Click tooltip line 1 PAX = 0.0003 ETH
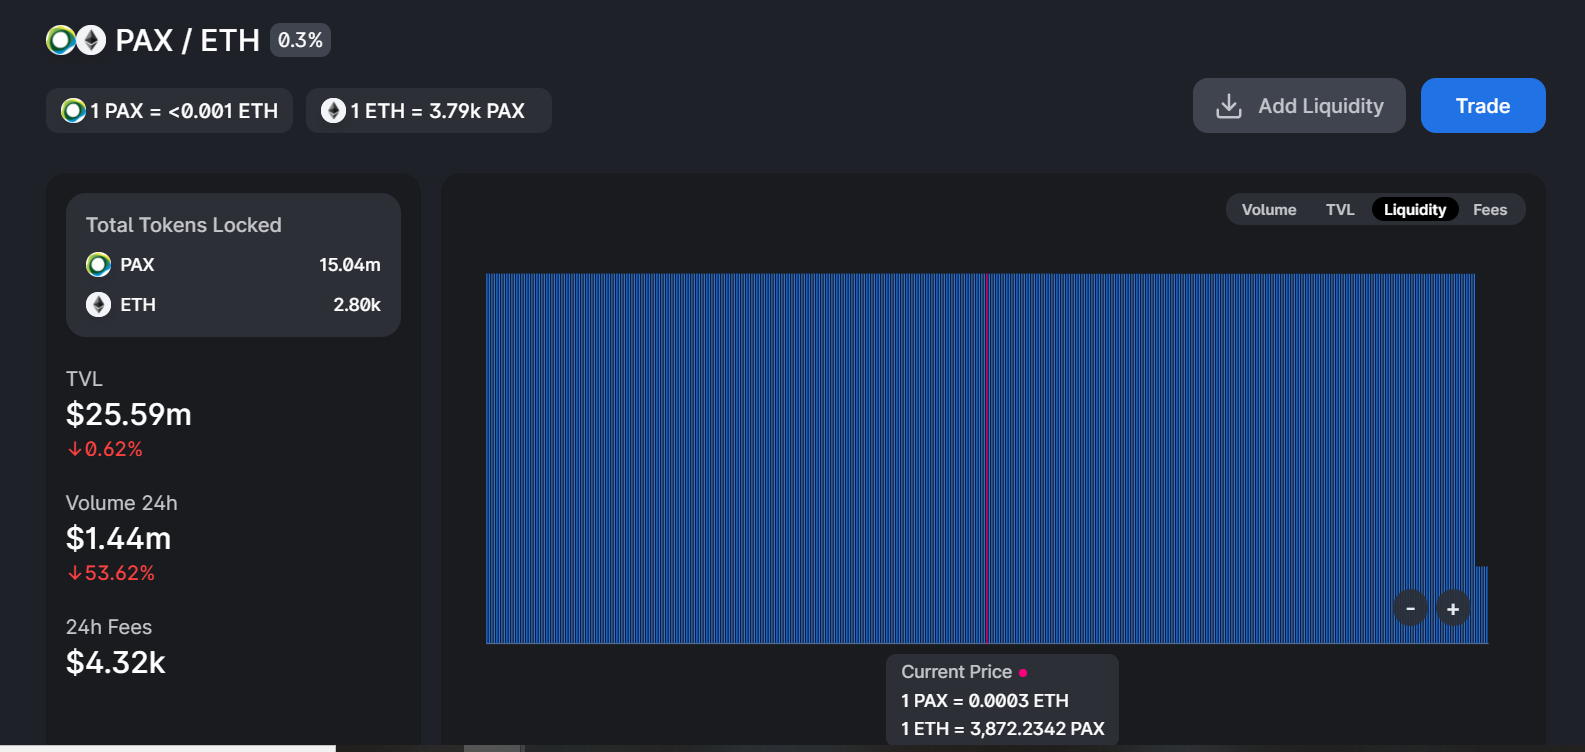Screen dimensions: 1585x752 [985, 701]
